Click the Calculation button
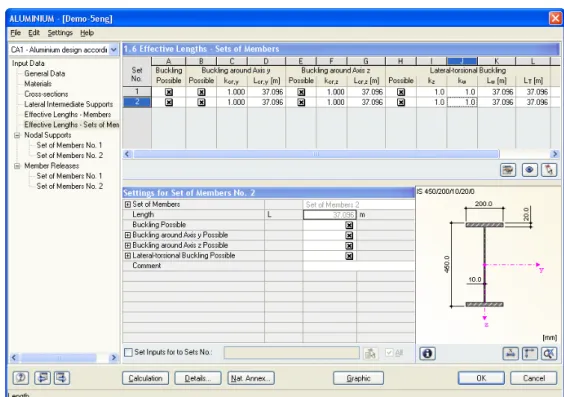 point(145,378)
